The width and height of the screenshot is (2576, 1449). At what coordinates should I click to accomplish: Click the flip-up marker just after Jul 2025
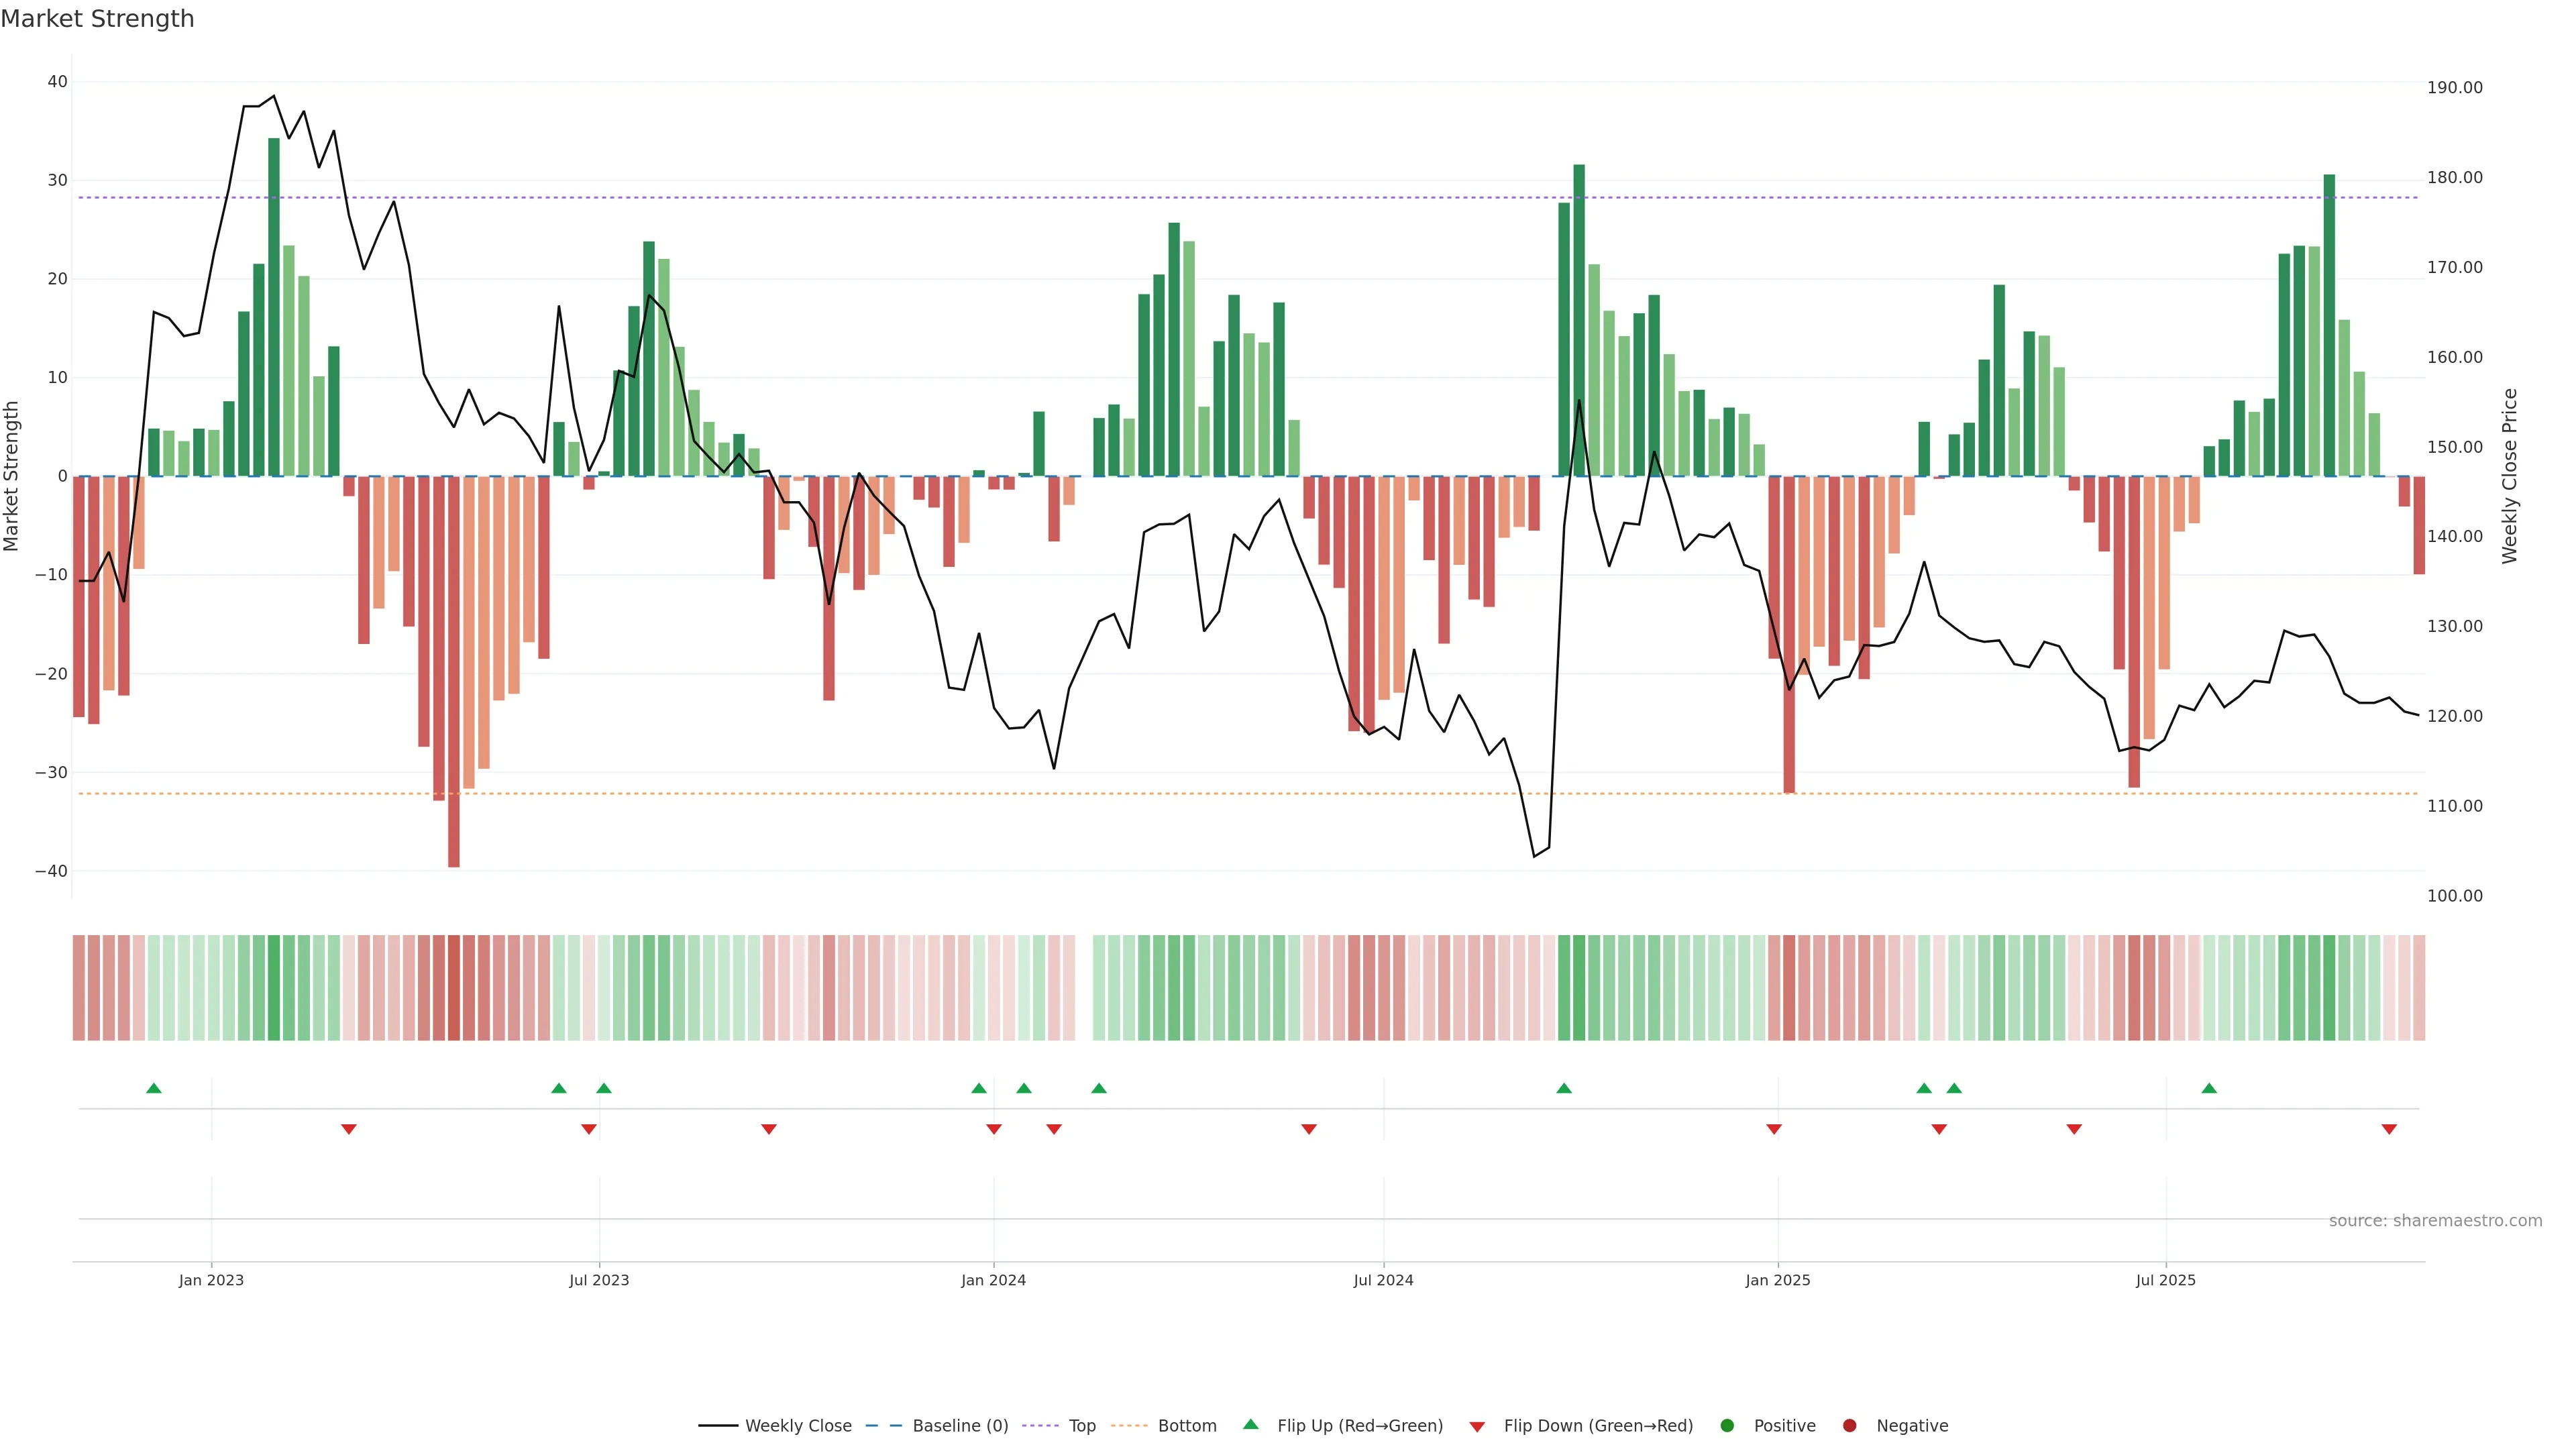[x=2209, y=1088]
